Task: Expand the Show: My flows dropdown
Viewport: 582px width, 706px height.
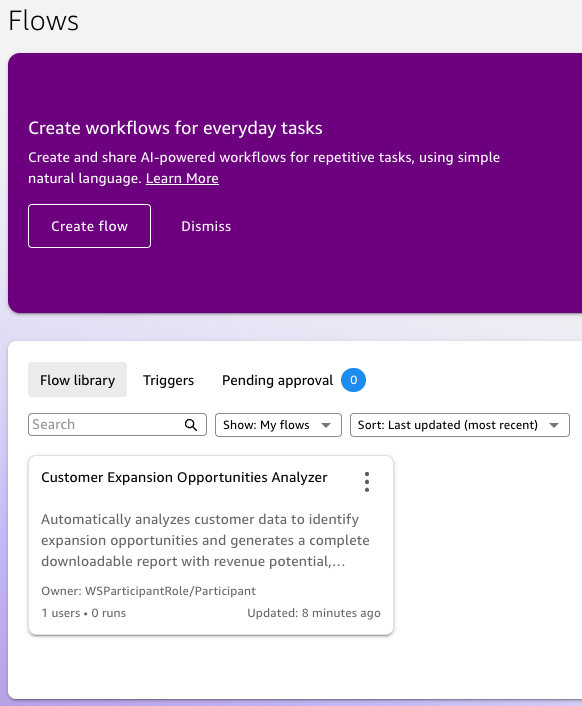Action: tap(278, 425)
